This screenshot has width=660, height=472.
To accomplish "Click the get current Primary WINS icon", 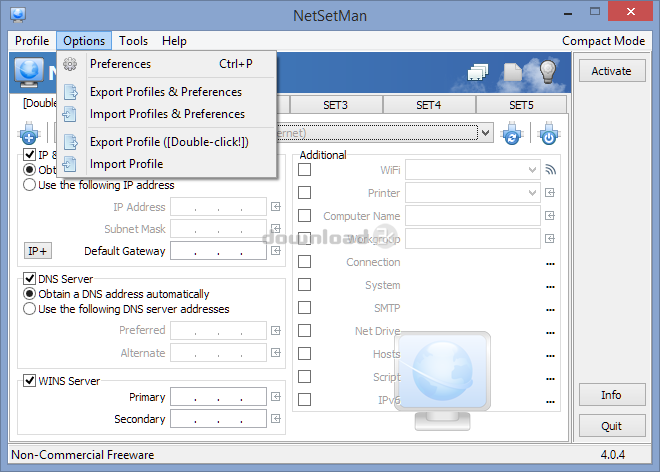I will pyautogui.click(x=276, y=397).
